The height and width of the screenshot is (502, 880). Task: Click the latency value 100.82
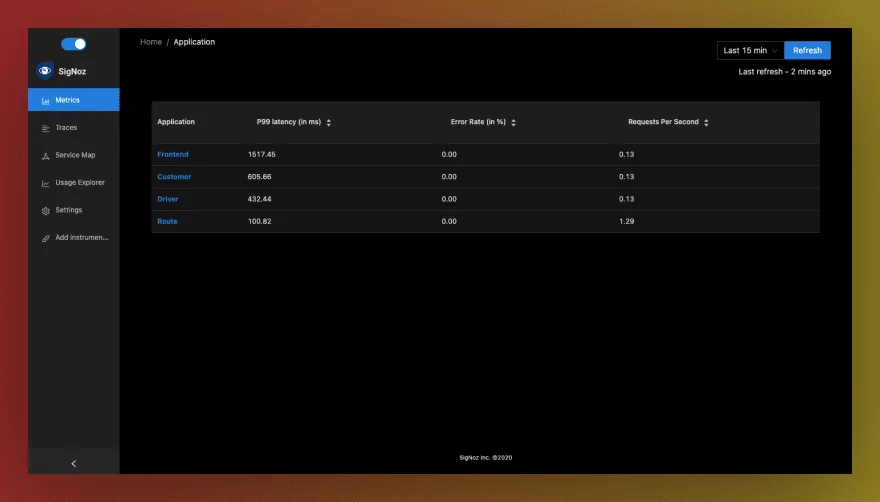click(259, 221)
